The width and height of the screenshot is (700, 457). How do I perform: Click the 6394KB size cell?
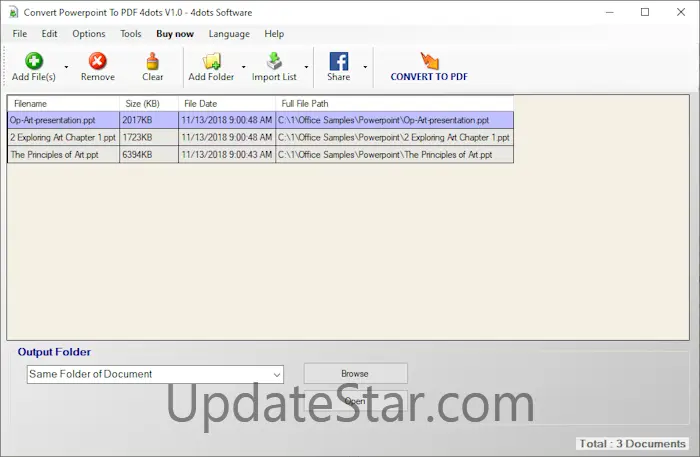(149, 154)
